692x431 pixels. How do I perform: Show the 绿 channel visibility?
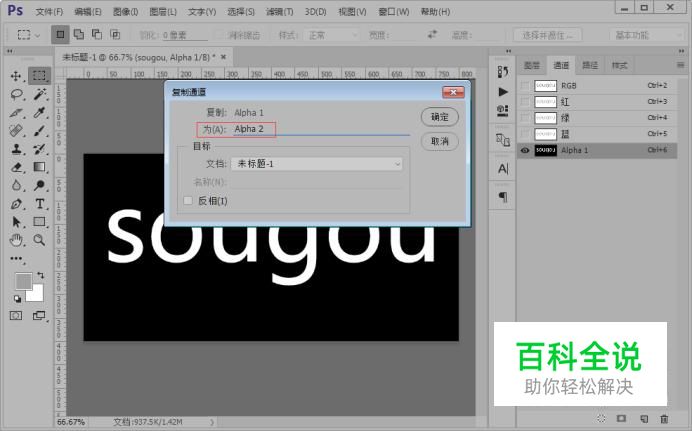point(525,118)
